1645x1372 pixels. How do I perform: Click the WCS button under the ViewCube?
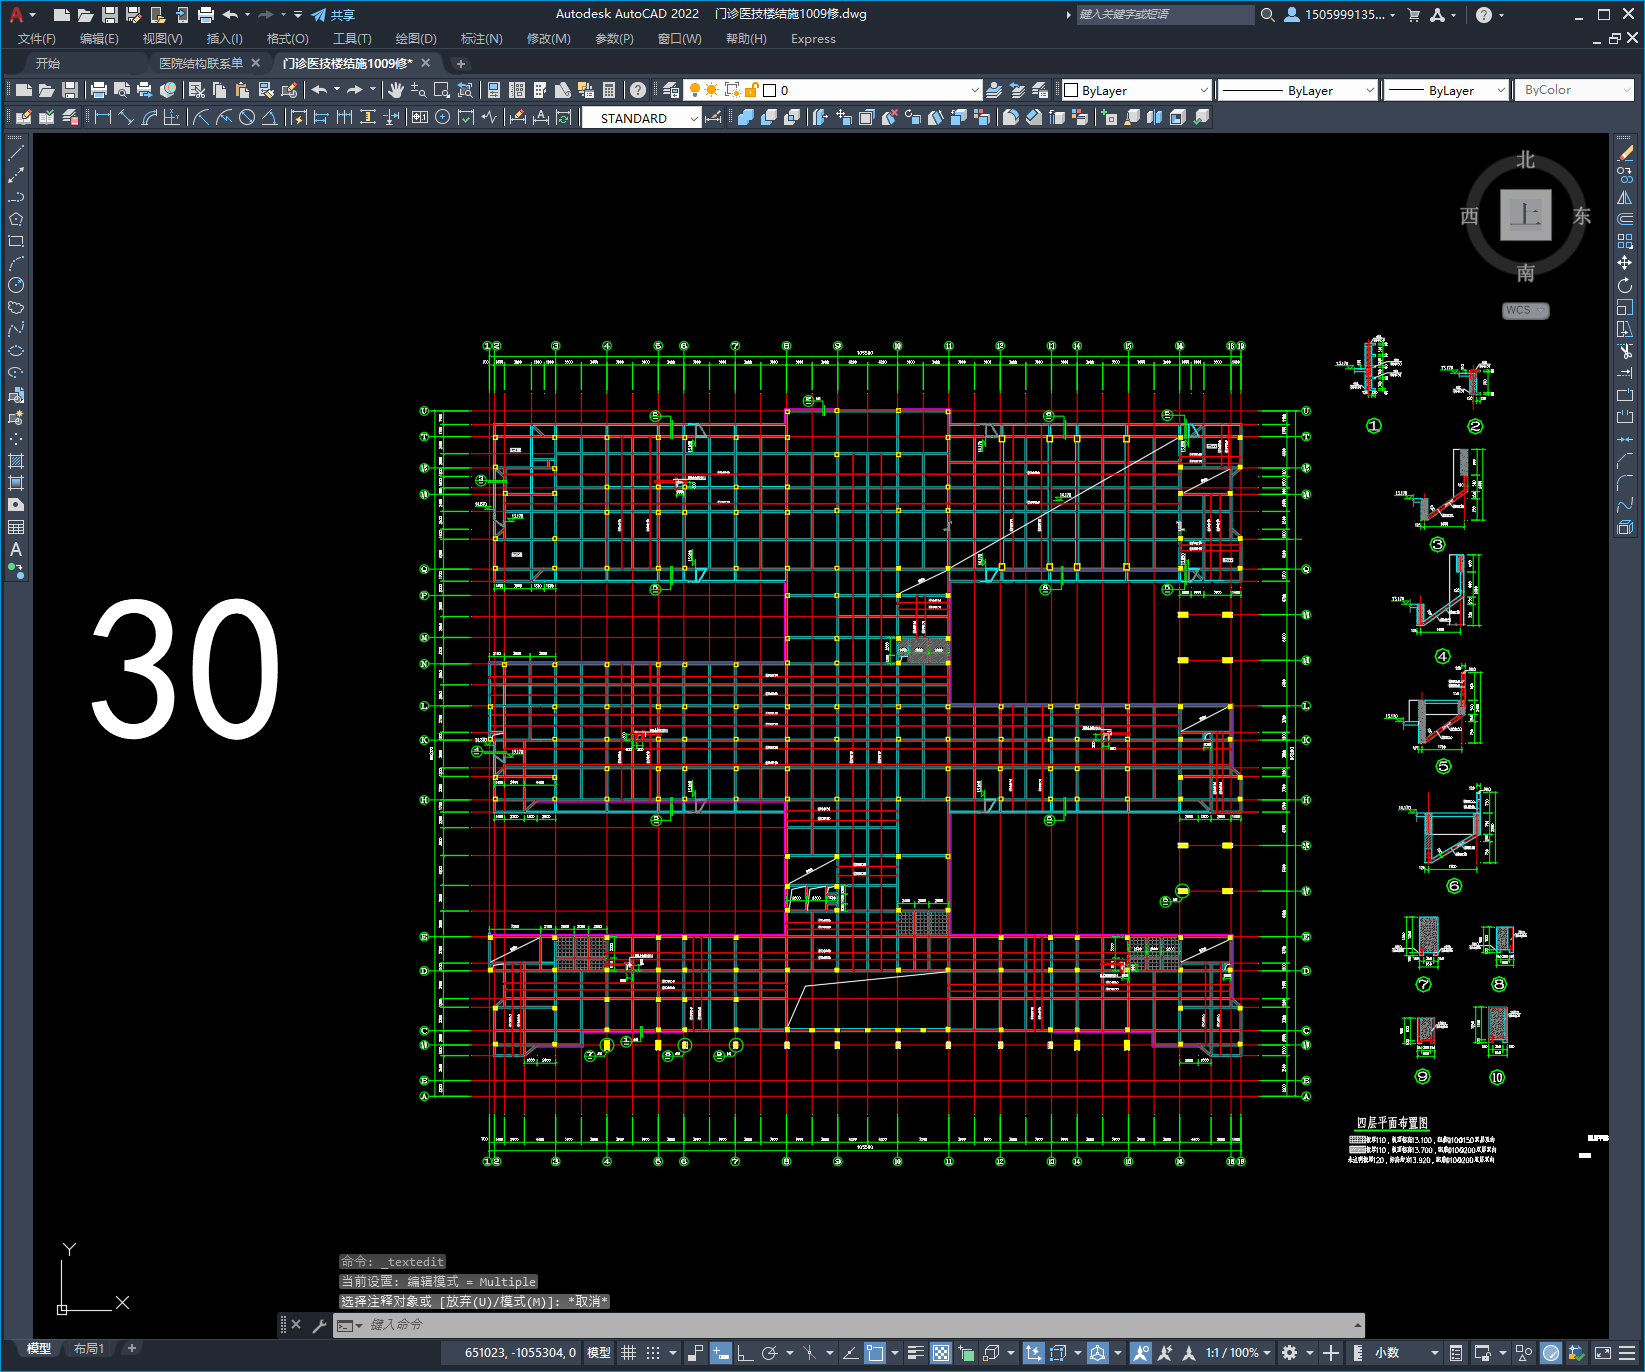1525,310
